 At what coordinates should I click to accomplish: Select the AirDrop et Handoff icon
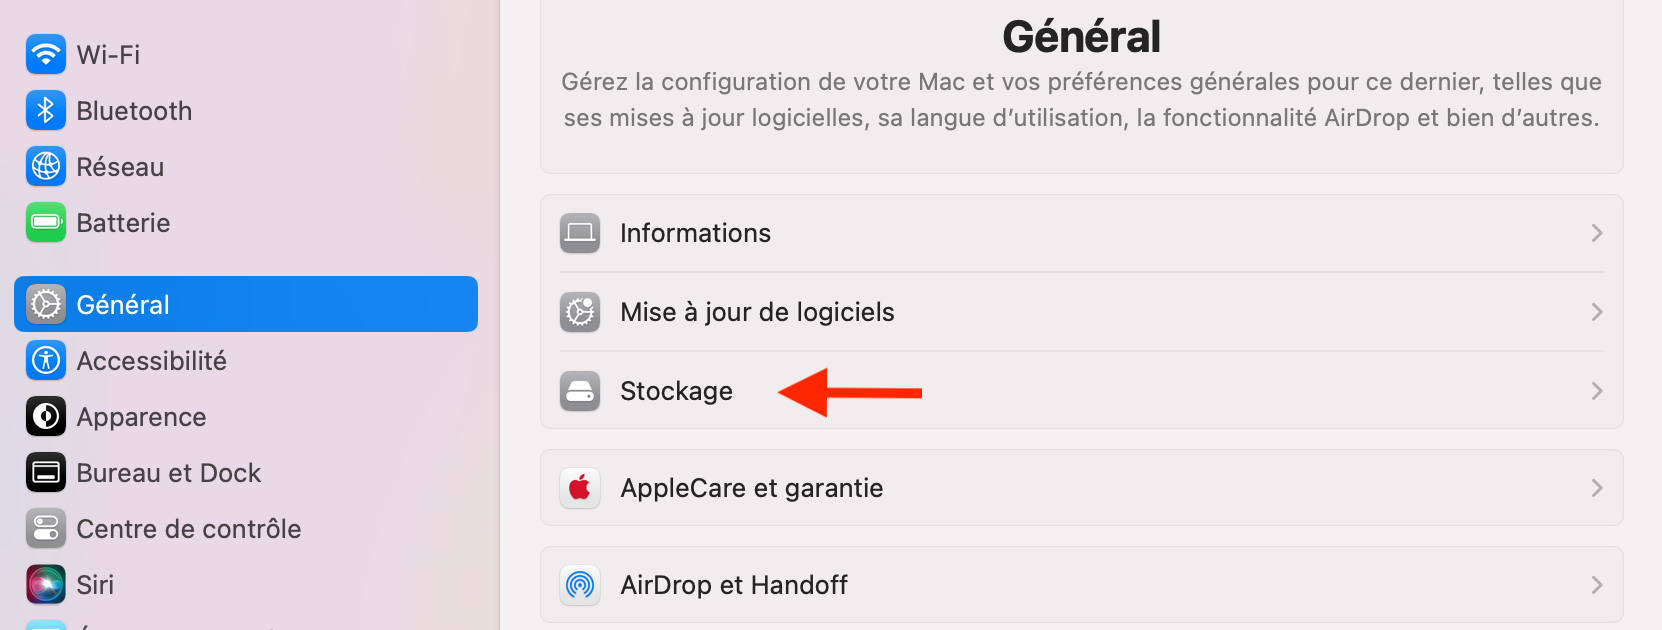tap(579, 584)
